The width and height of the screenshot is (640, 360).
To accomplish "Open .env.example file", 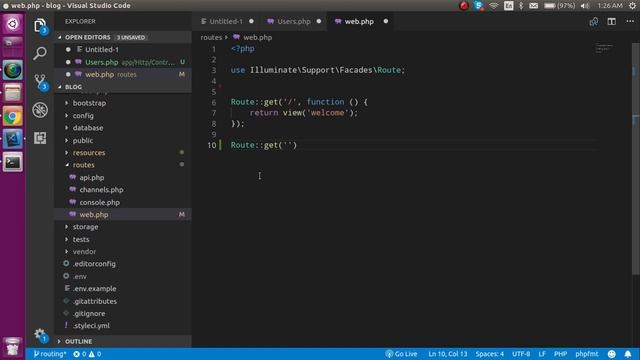I will (x=123, y=289).
